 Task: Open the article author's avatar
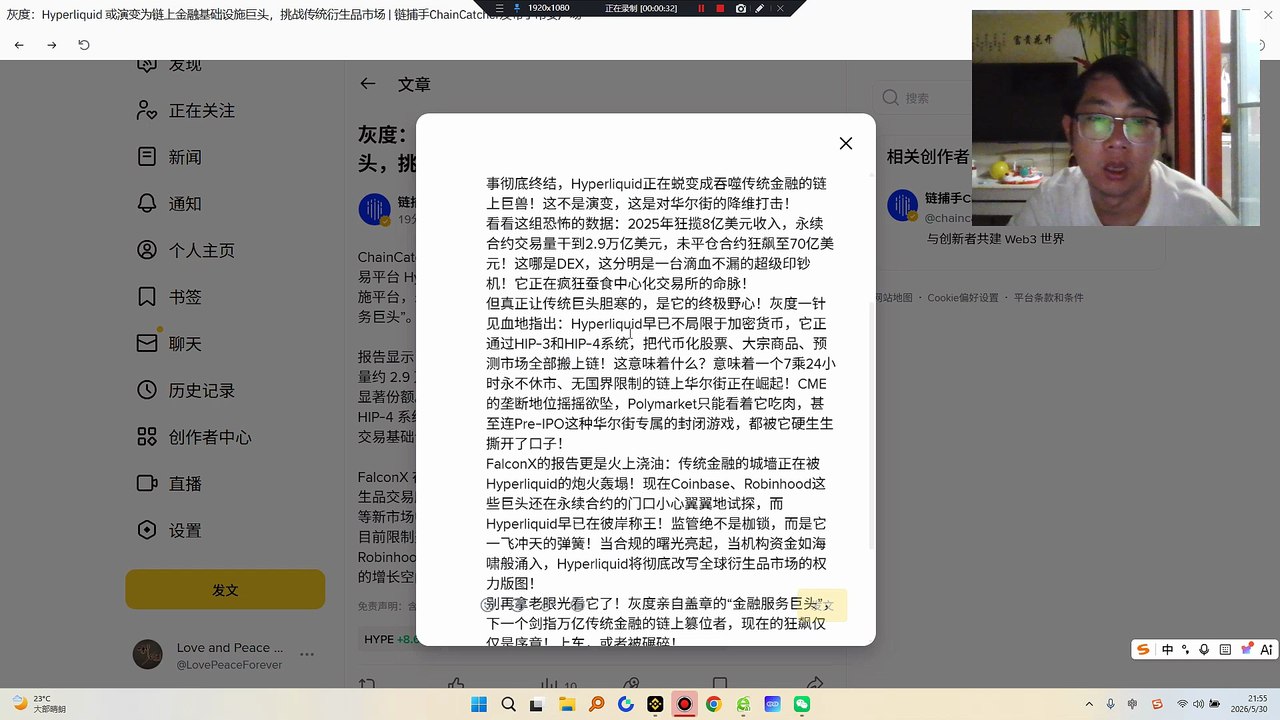[374, 209]
